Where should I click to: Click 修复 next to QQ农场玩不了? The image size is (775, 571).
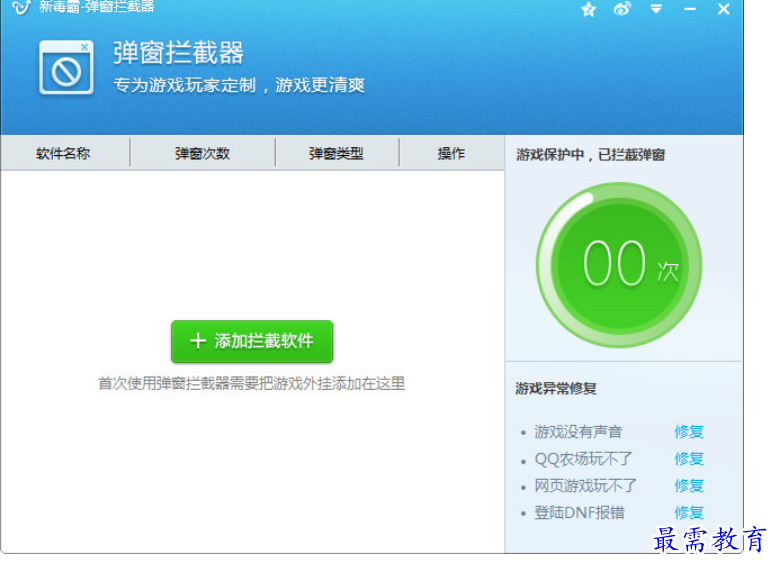point(689,459)
